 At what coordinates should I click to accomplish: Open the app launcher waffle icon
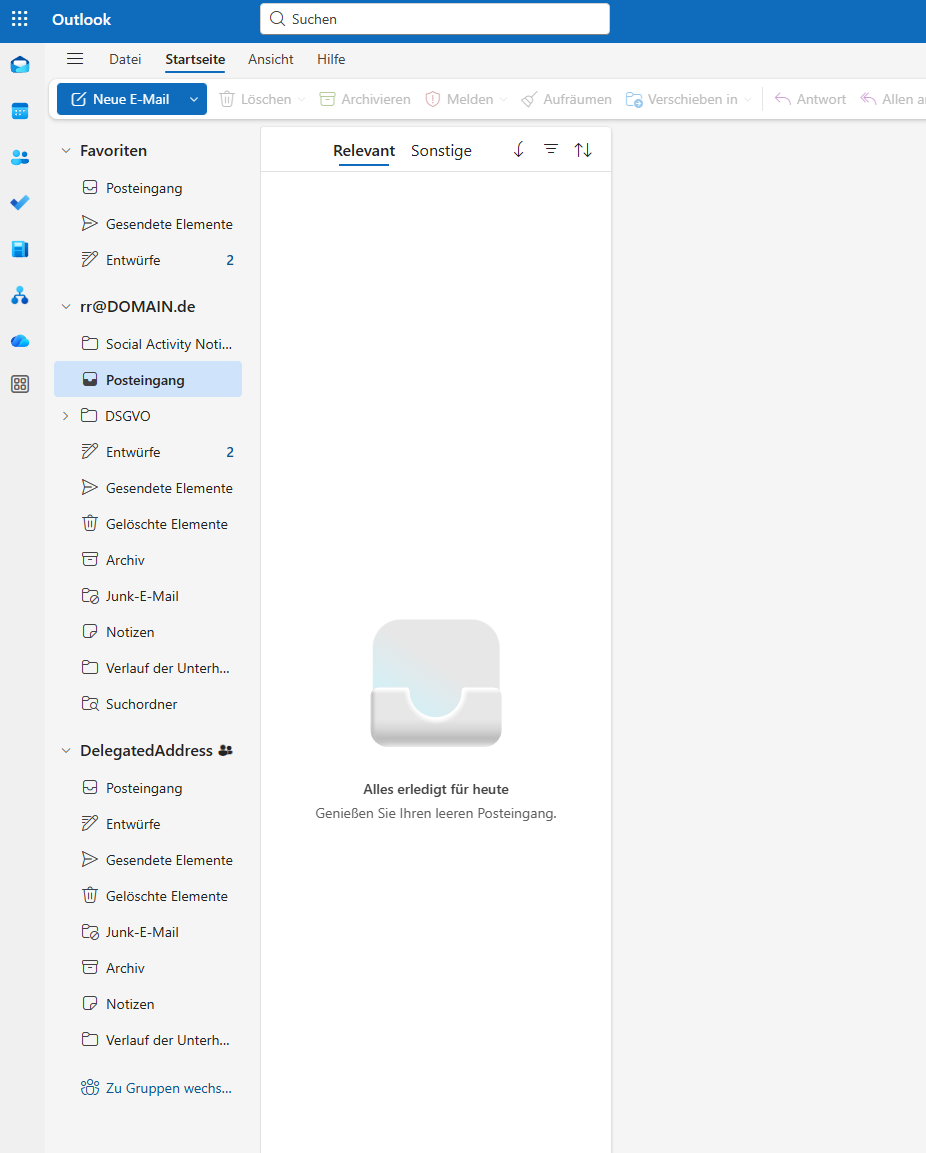[x=20, y=19]
